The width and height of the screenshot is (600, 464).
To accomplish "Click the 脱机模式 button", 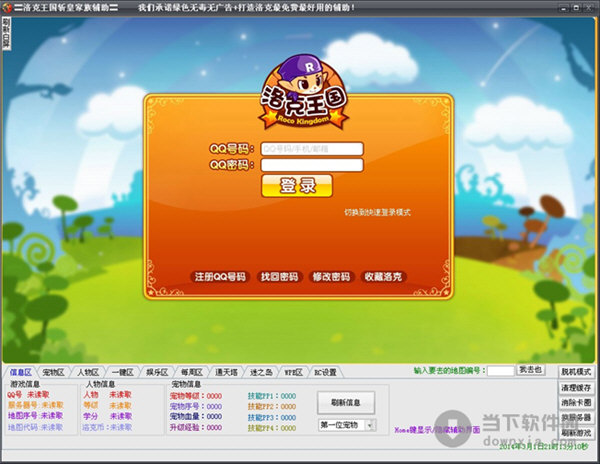I will tap(576, 372).
